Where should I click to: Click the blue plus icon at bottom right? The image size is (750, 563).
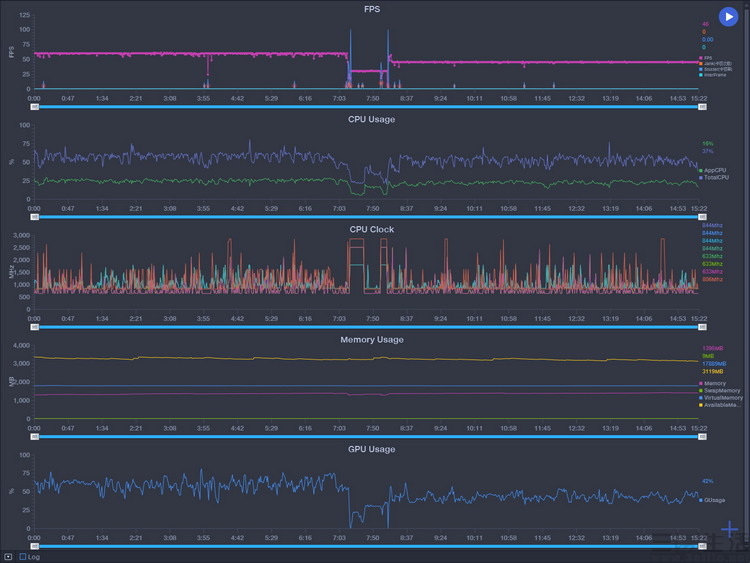(x=729, y=529)
